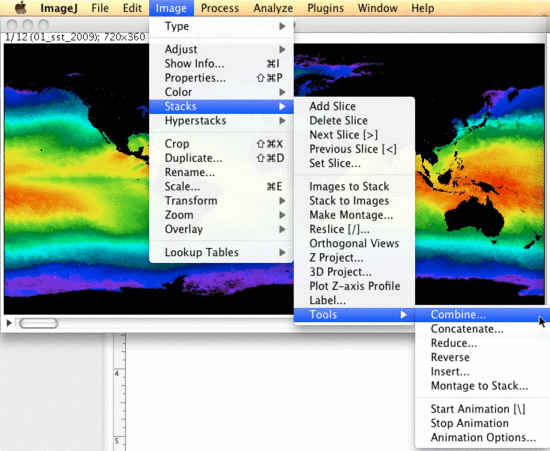Expand the Lookup Tables submenu

pyautogui.click(x=221, y=253)
